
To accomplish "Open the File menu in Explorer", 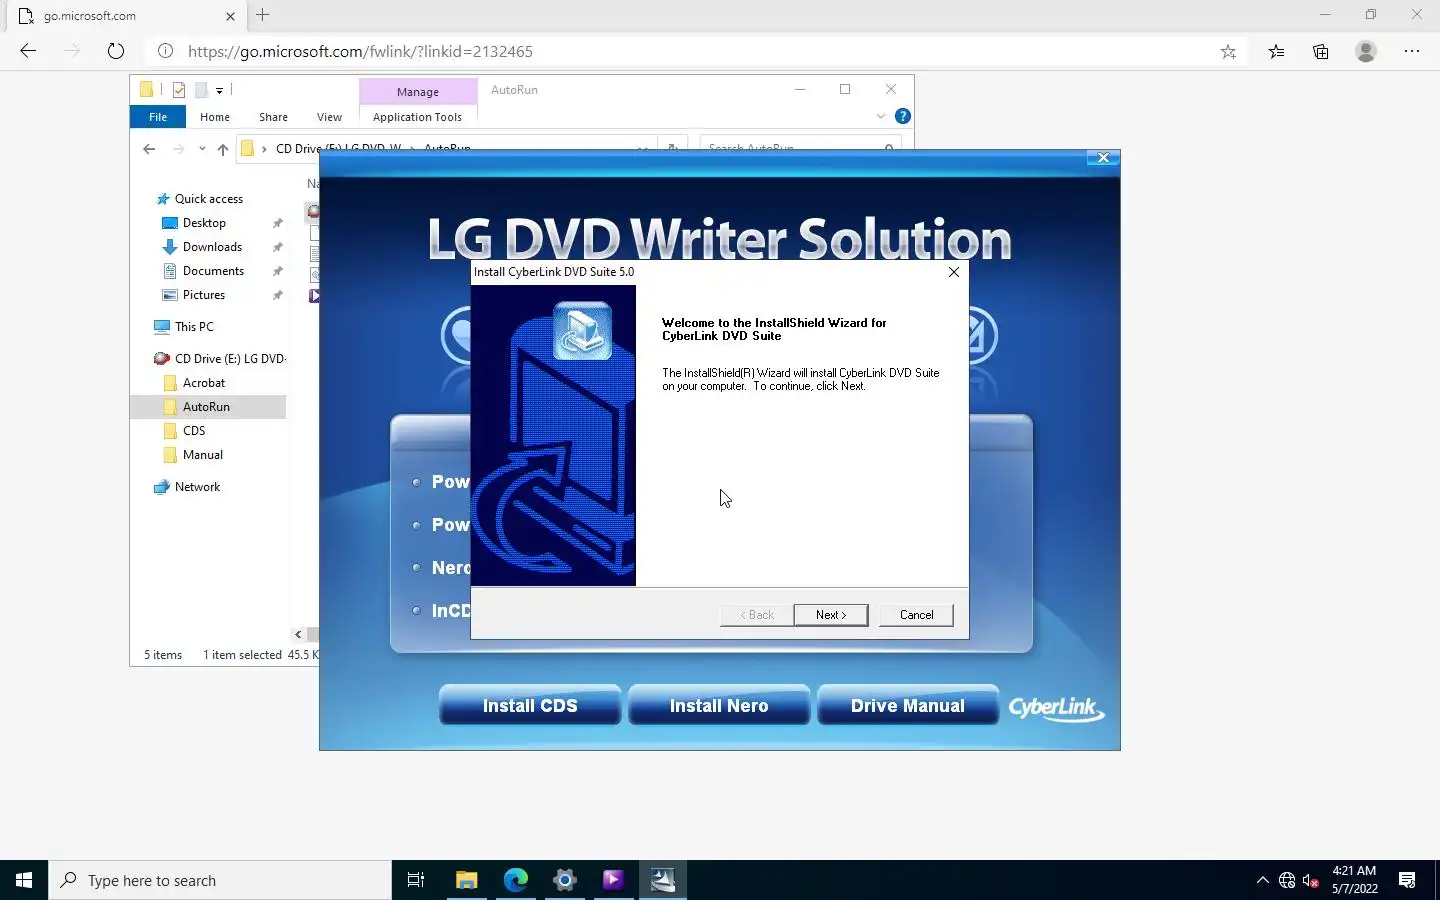I will pyautogui.click(x=158, y=117).
